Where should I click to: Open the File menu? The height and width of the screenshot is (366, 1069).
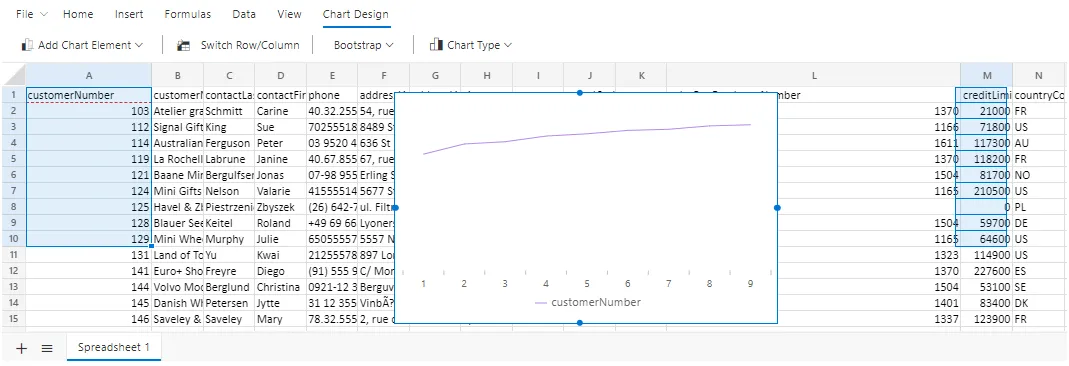(x=31, y=14)
